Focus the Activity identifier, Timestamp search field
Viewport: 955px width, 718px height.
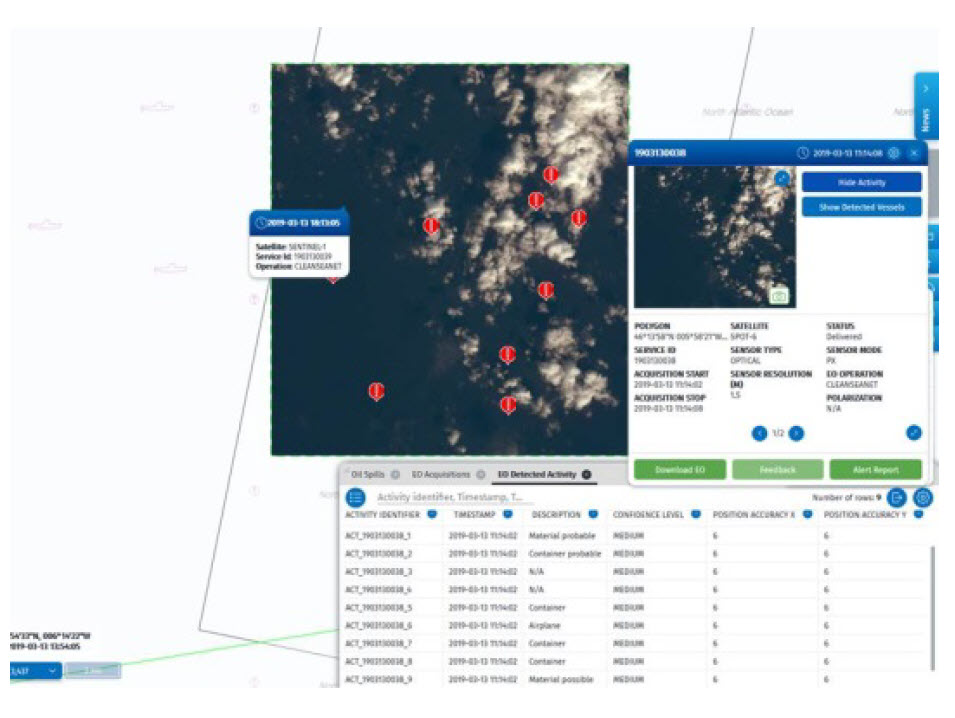pyautogui.click(x=454, y=498)
